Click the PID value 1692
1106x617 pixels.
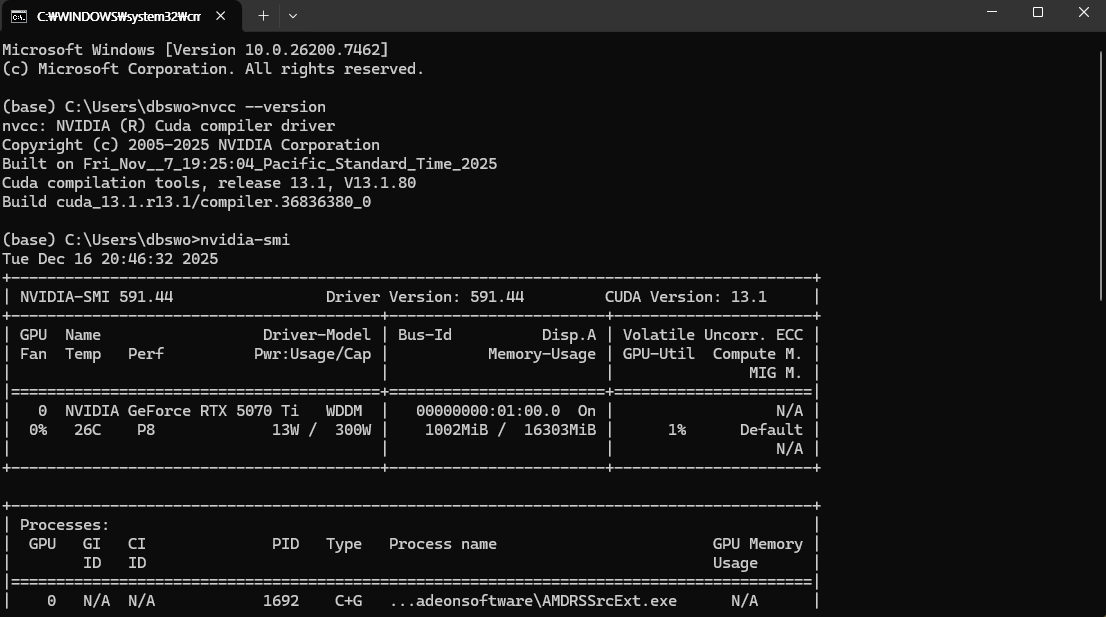(280, 601)
